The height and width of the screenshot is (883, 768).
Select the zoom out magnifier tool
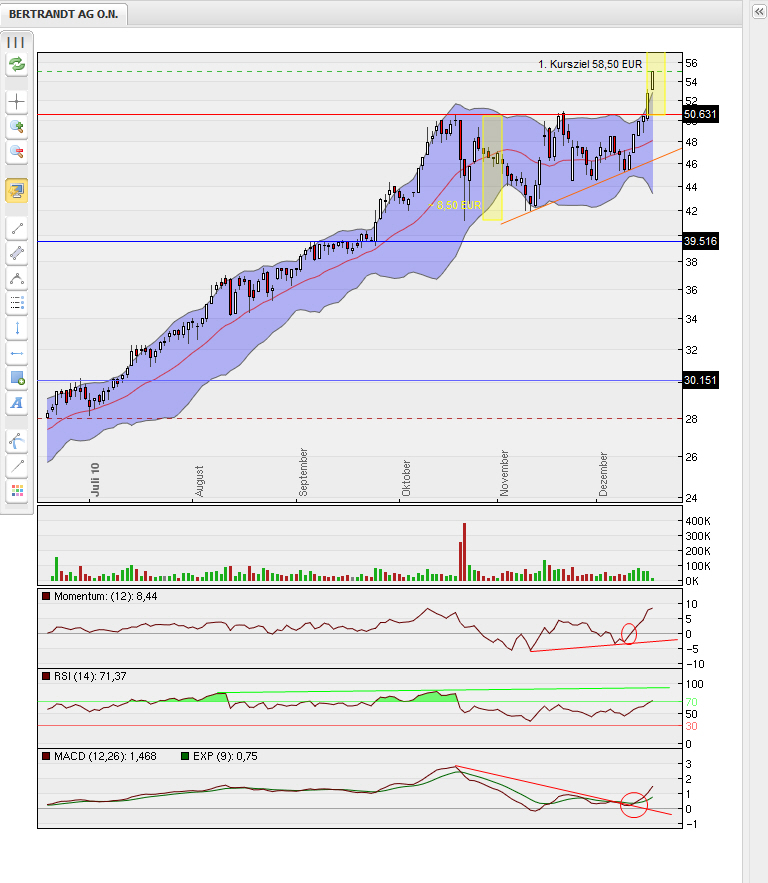[x=17, y=152]
